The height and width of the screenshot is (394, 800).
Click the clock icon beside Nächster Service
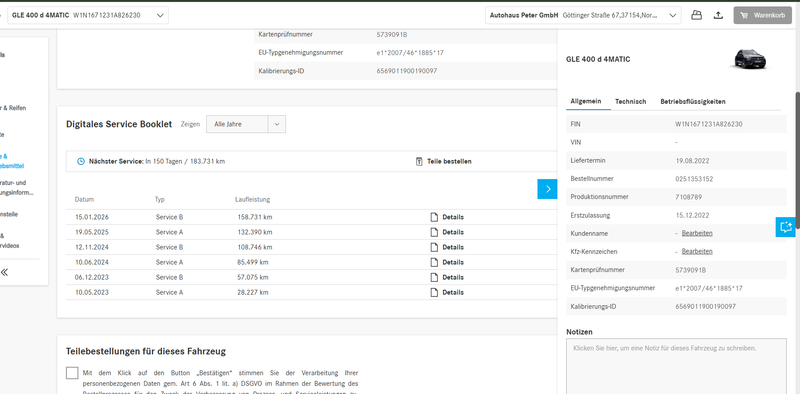coord(81,161)
